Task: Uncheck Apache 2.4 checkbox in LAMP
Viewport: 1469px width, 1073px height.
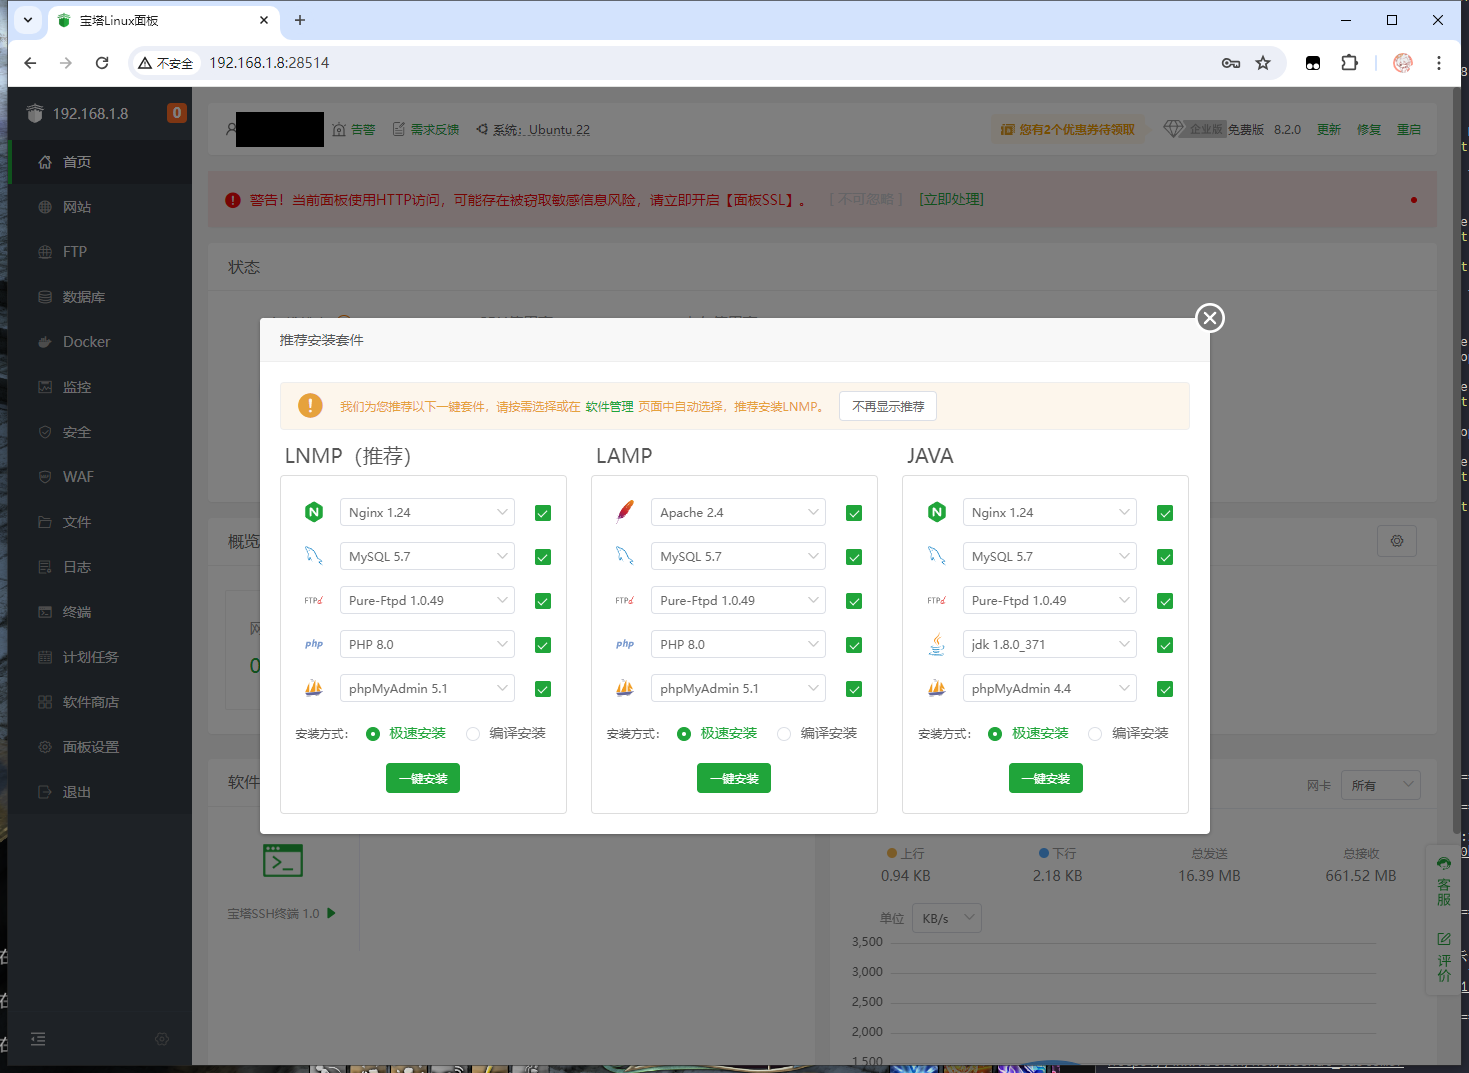Action: tap(854, 513)
